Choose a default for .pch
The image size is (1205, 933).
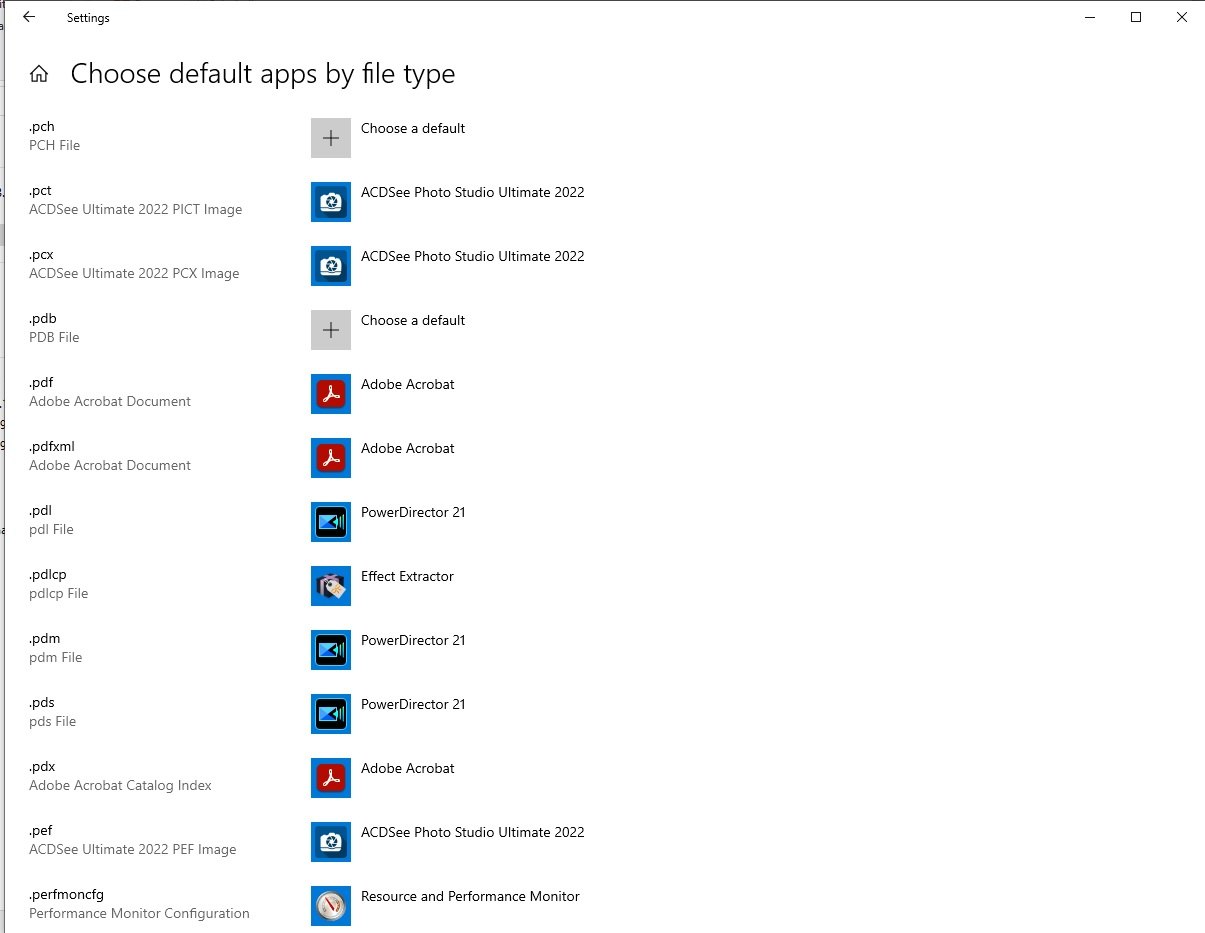pos(413,128)
